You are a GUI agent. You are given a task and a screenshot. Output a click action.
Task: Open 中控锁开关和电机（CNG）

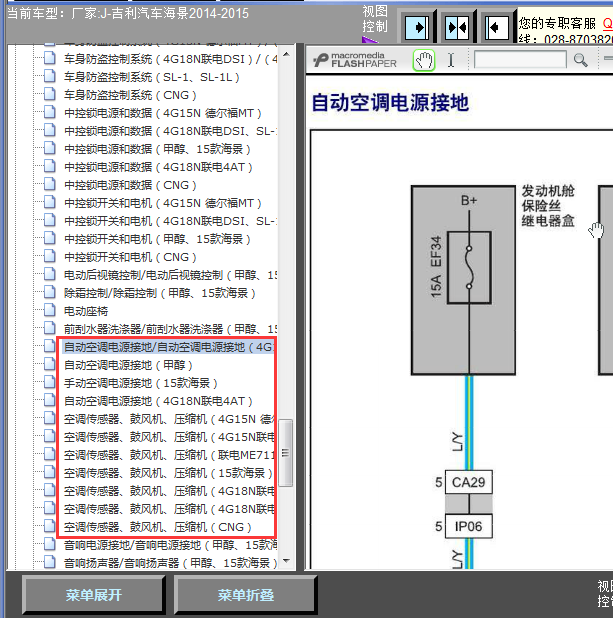[x=130, y=257]
